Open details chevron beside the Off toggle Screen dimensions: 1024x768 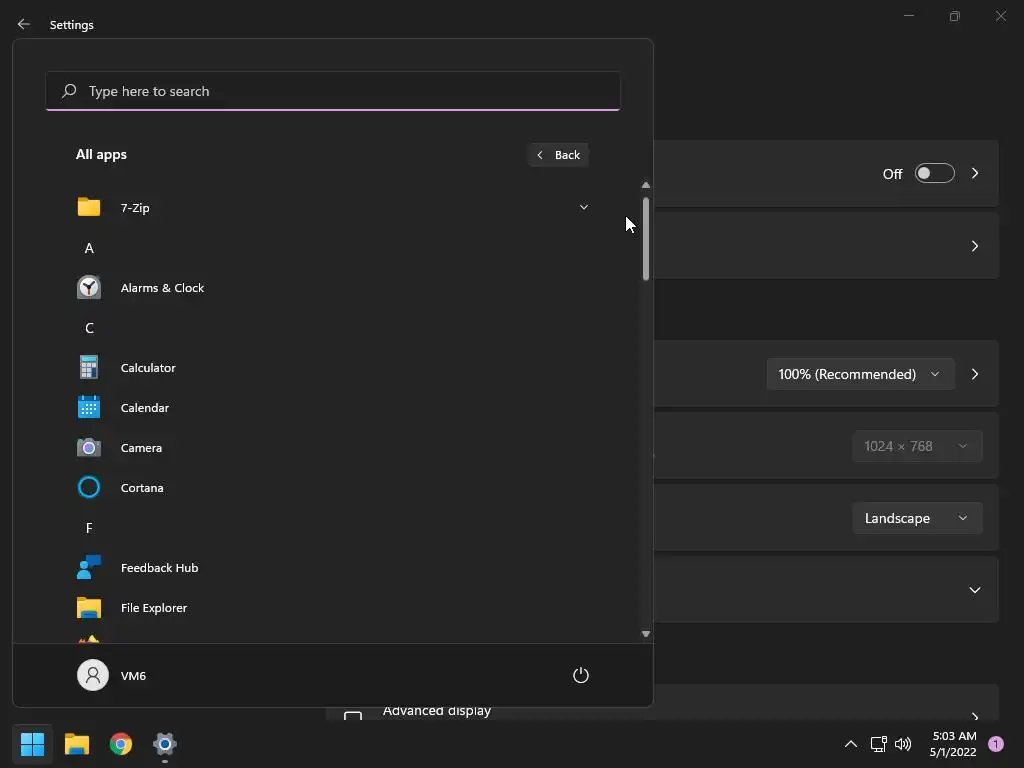coord(974,173)
